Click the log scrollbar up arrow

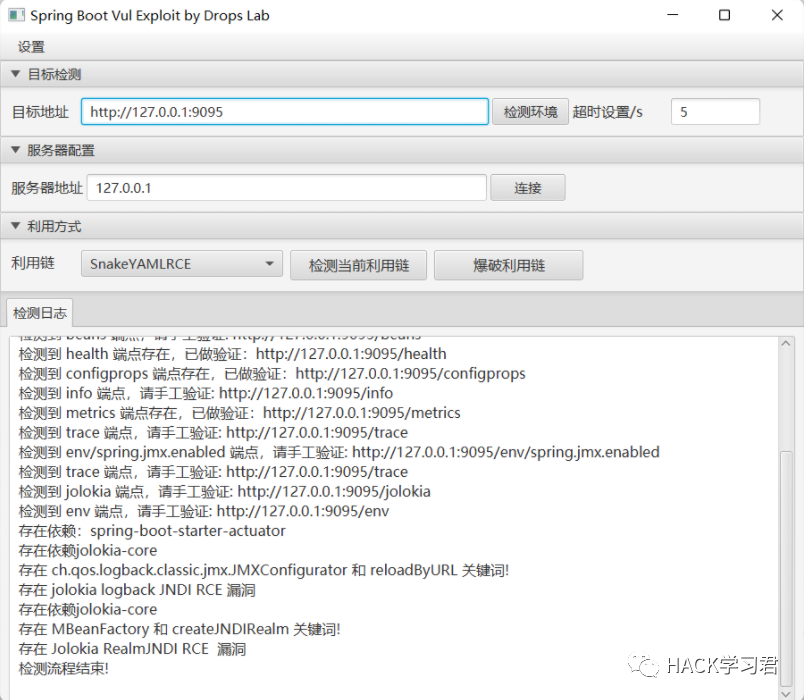click(786, 344)
